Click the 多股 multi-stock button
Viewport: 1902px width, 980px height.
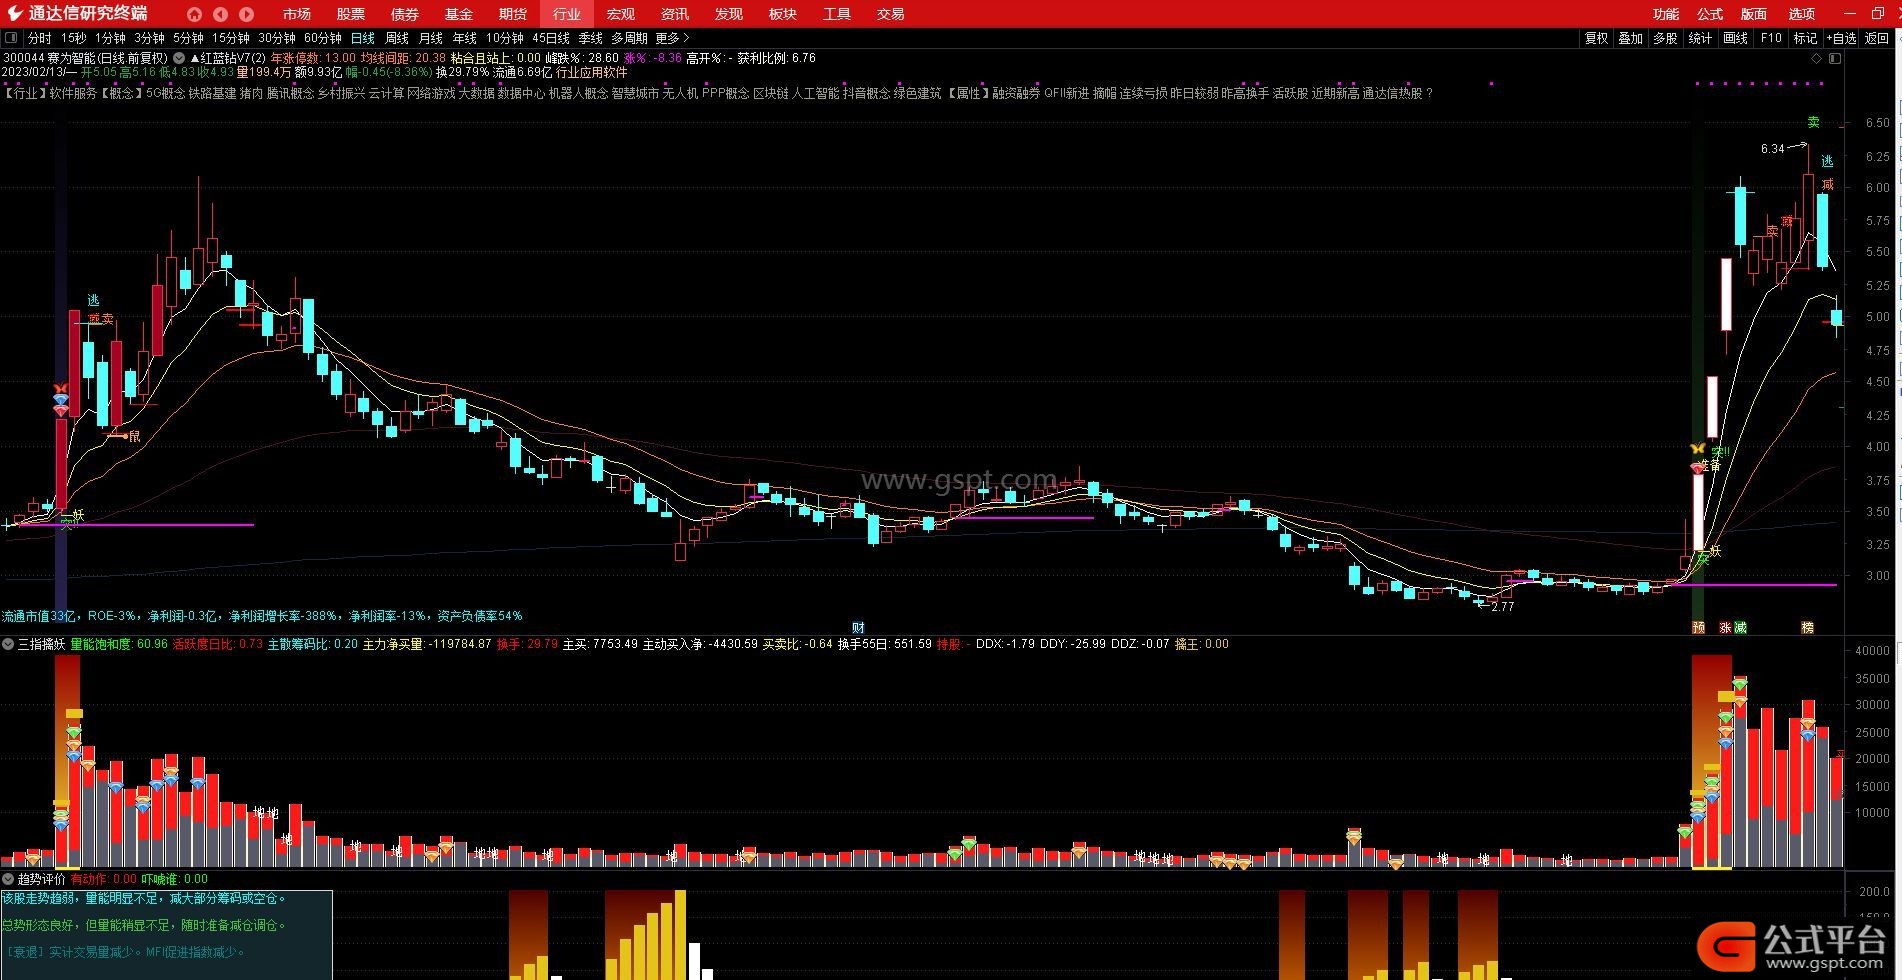(x=1665, y=38)
